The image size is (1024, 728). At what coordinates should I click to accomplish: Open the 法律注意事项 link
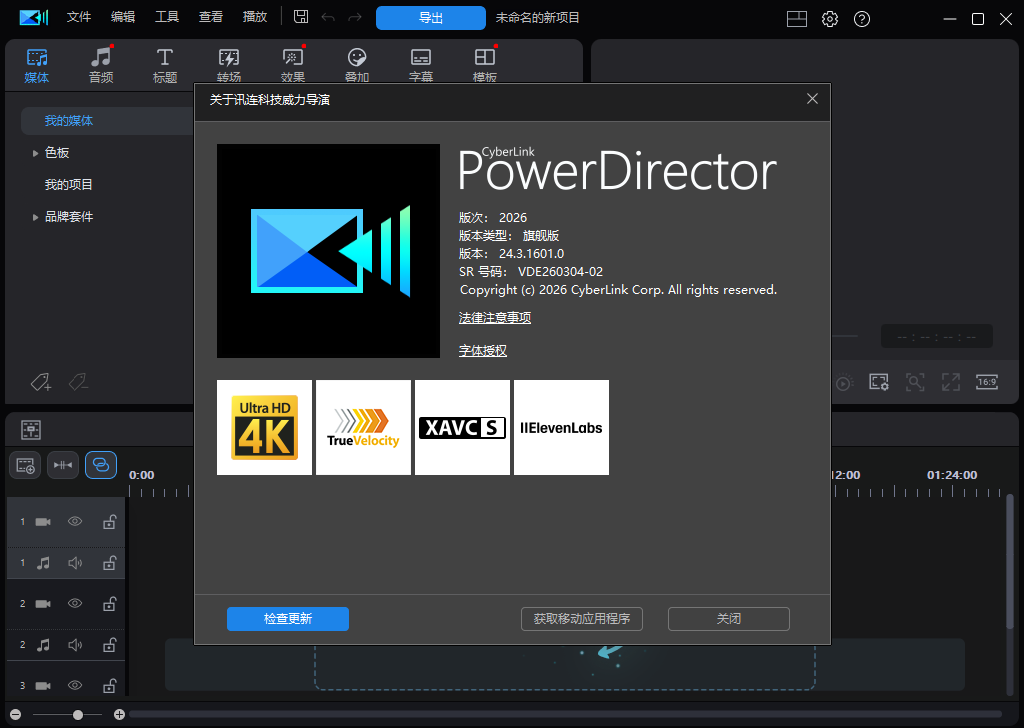click(495, 318)
